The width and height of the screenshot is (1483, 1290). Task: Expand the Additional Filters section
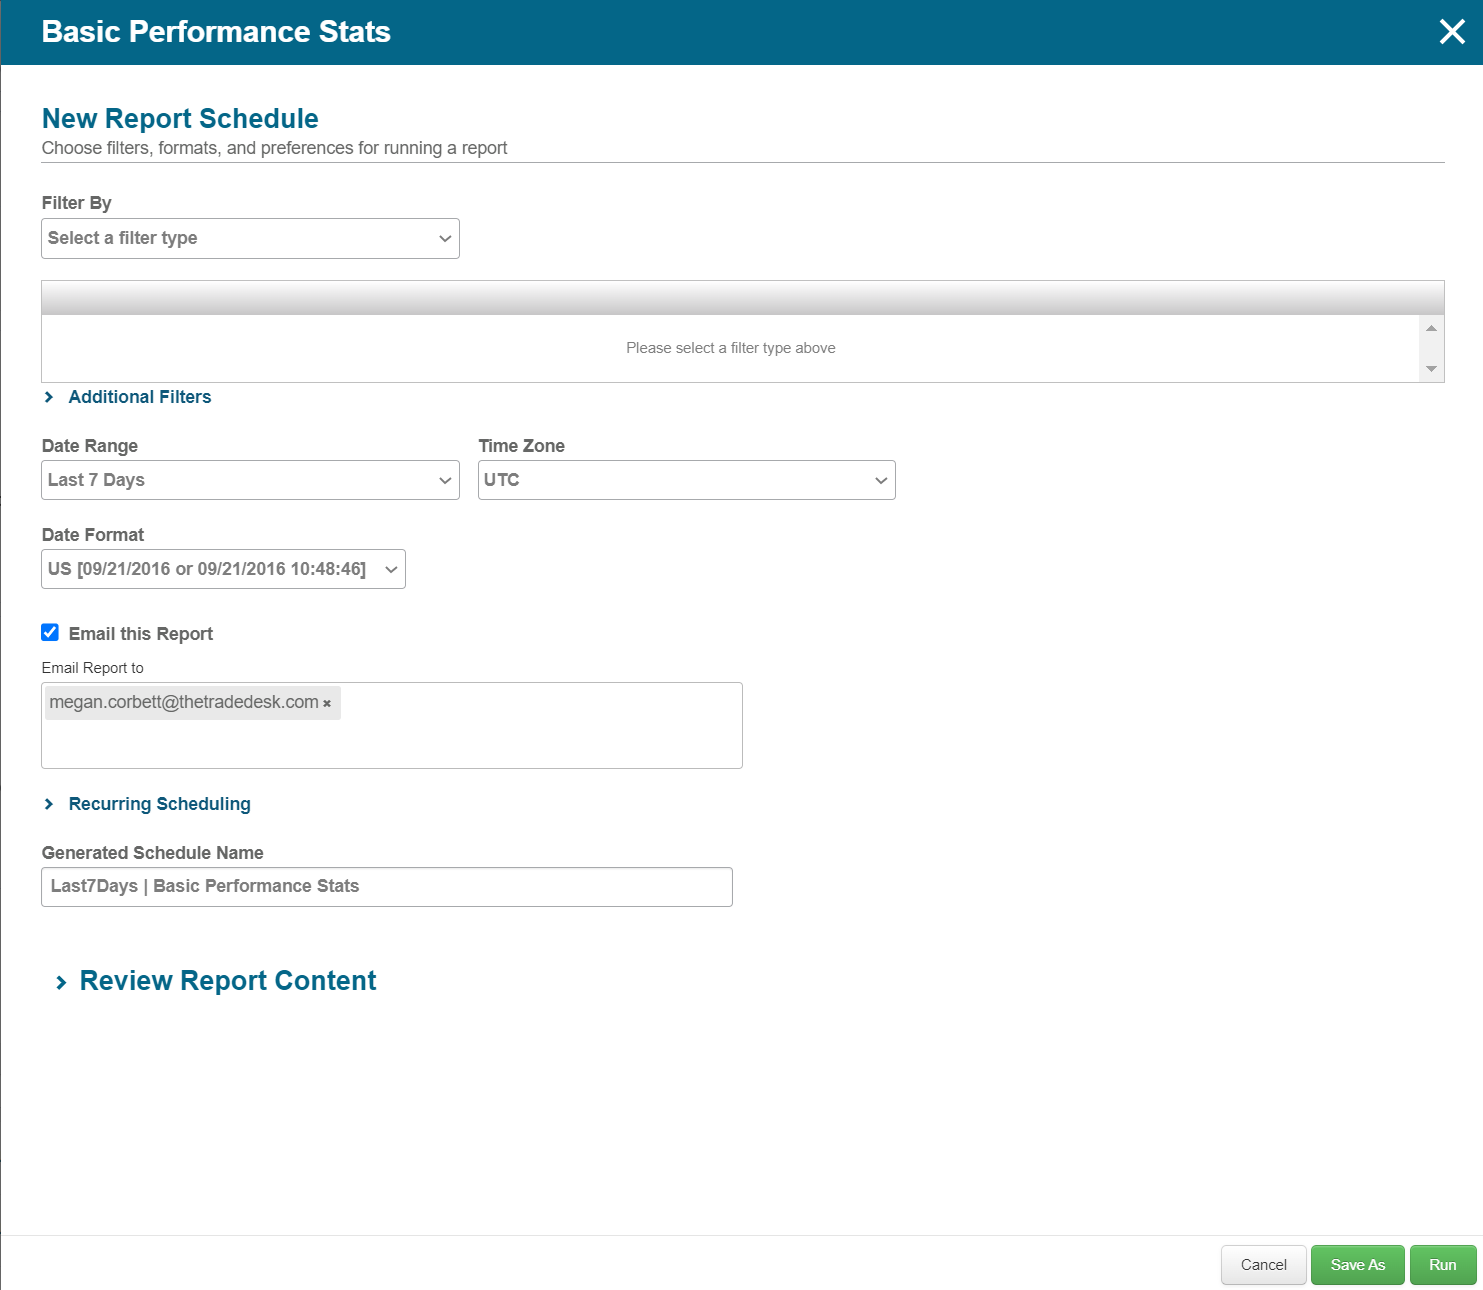(140, 398)
